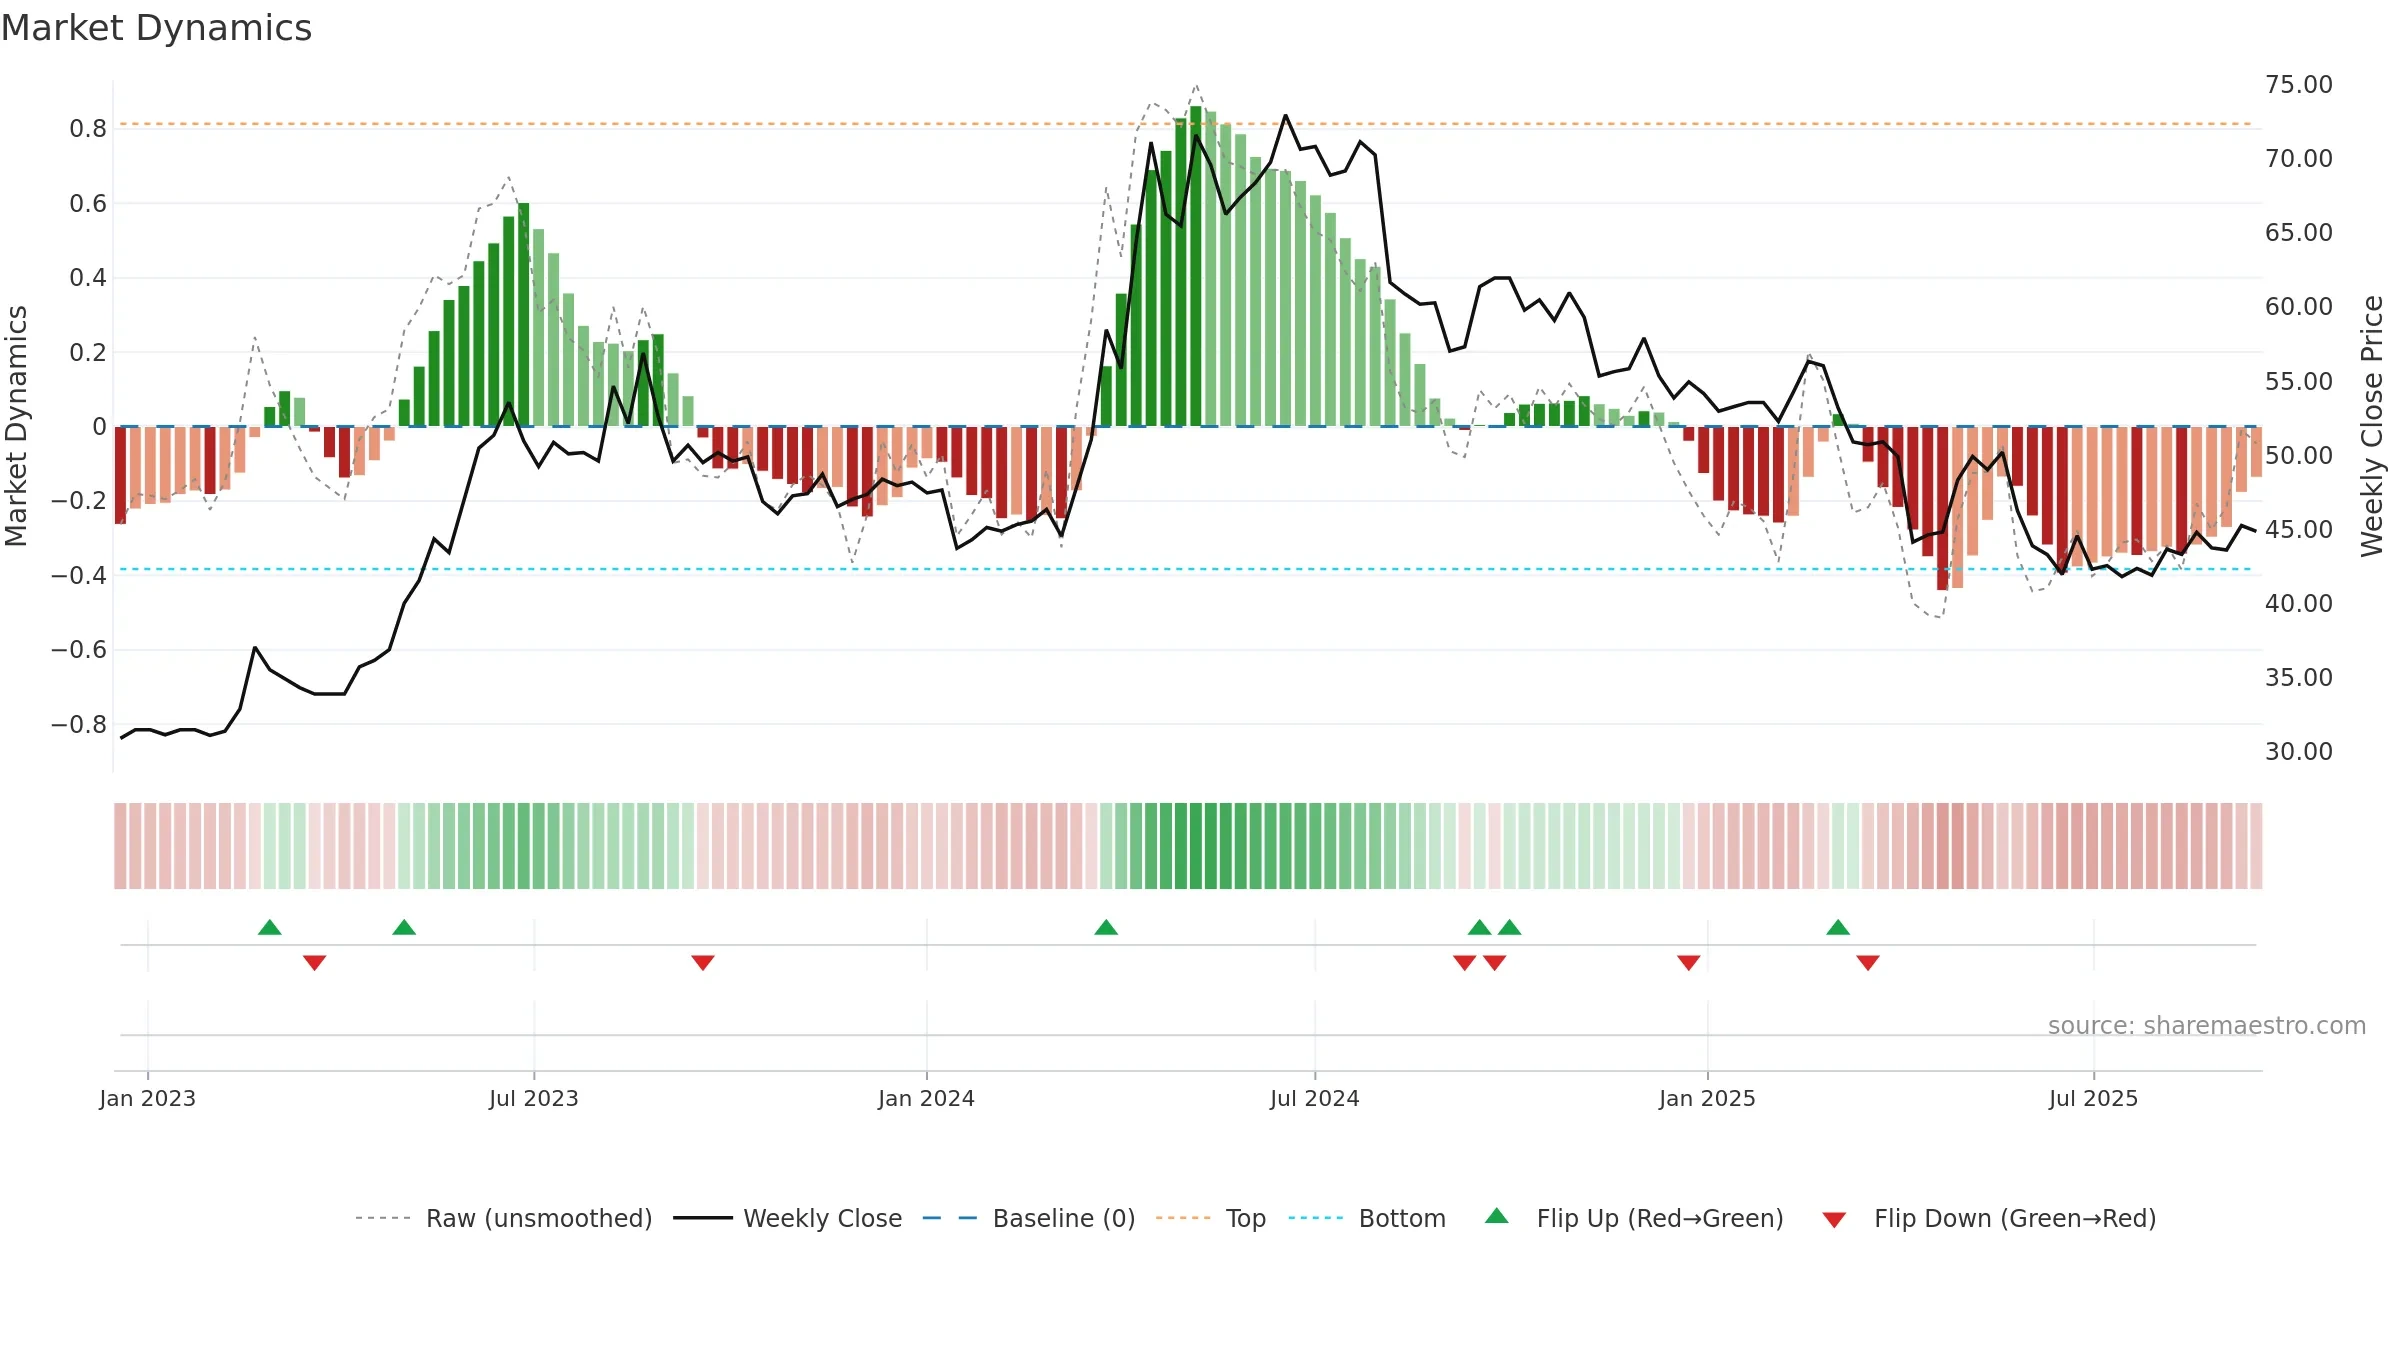Viewport: 2400px width, 1350px height.
Task: Select the Flip Down marker just before Jan 2025
Action: click(1689, 962)
